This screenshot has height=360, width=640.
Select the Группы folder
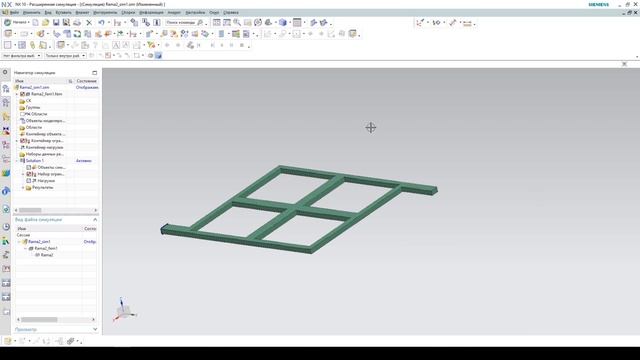(x=33, y=107)
